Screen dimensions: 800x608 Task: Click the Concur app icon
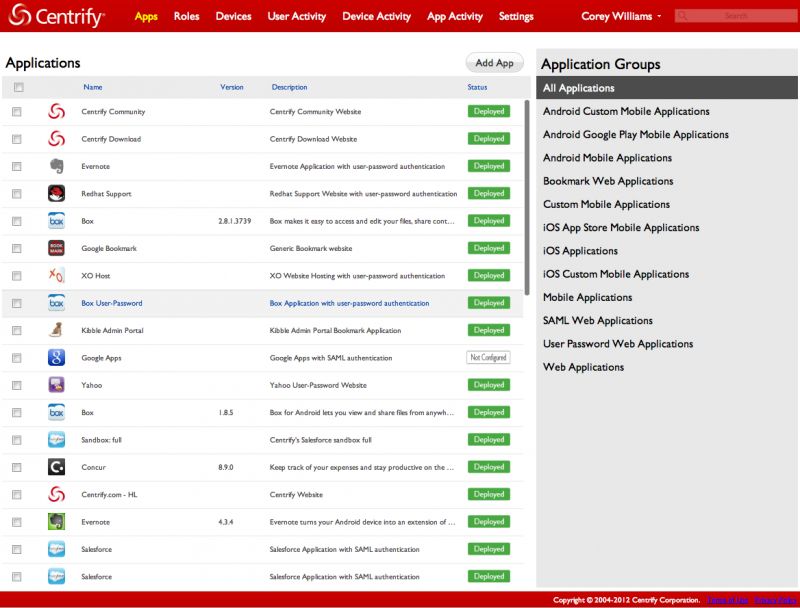[57, 466]
